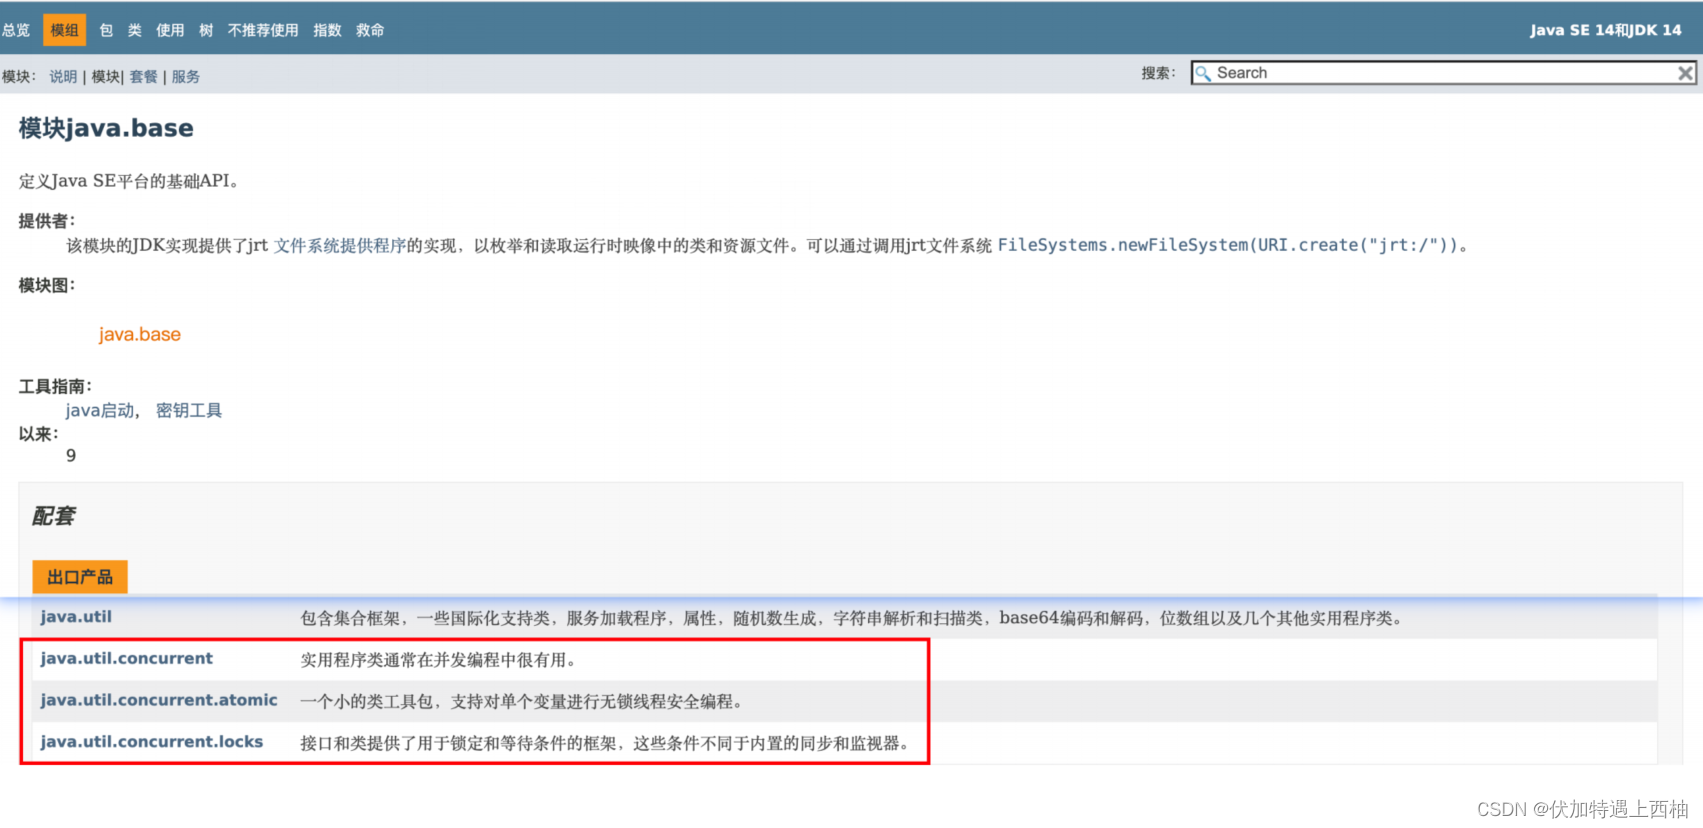Open the java.util.concurrent.locks package link
Screen dimensions: 1703x828
(x=151, y=741)
